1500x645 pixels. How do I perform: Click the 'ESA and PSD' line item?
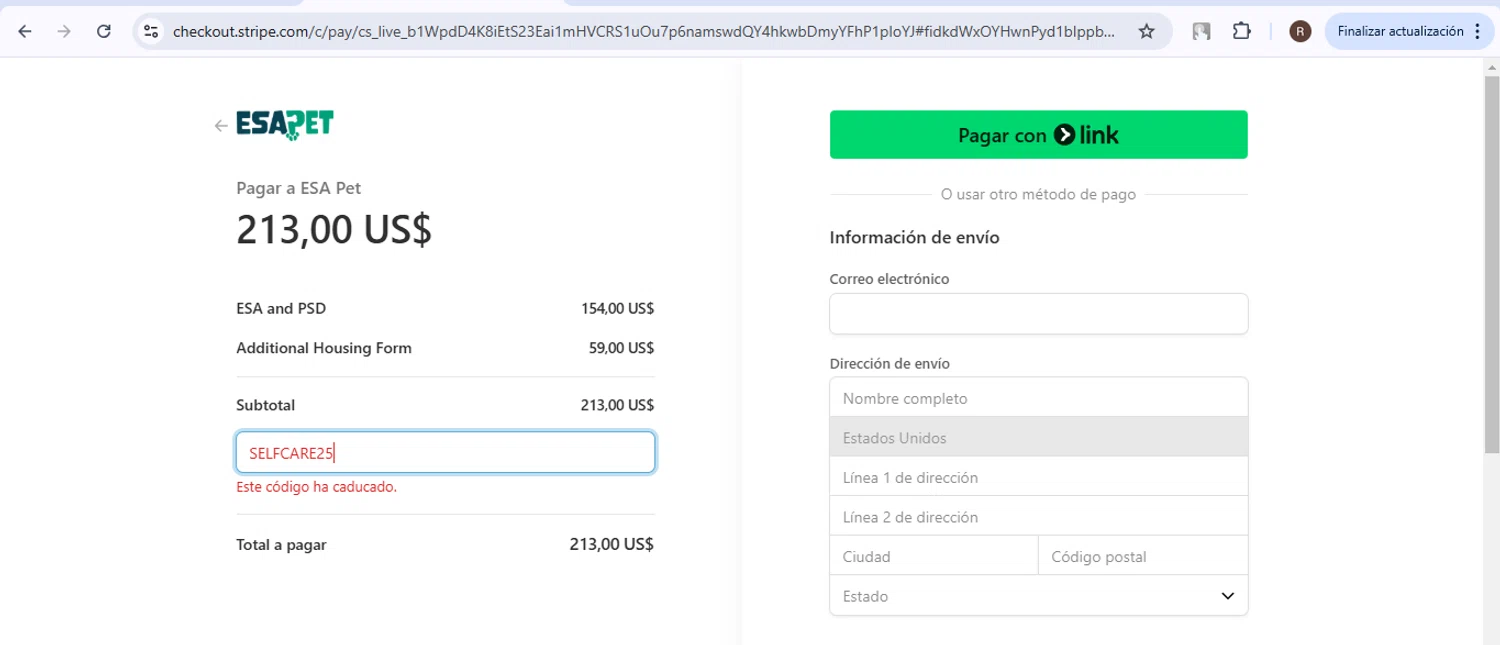coord(281,308)
